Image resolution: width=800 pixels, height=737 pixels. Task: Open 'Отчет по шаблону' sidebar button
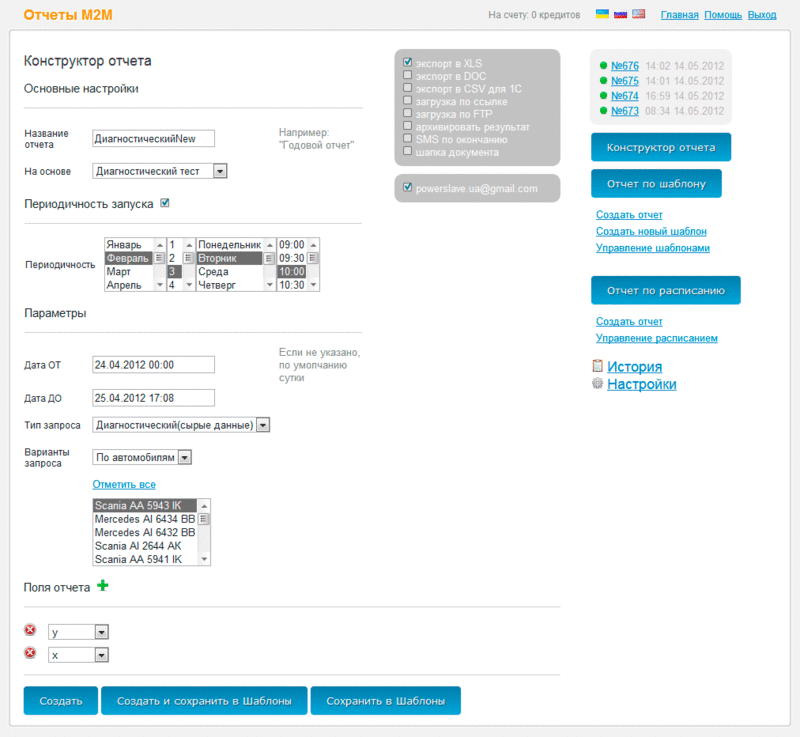pos(657,184)
